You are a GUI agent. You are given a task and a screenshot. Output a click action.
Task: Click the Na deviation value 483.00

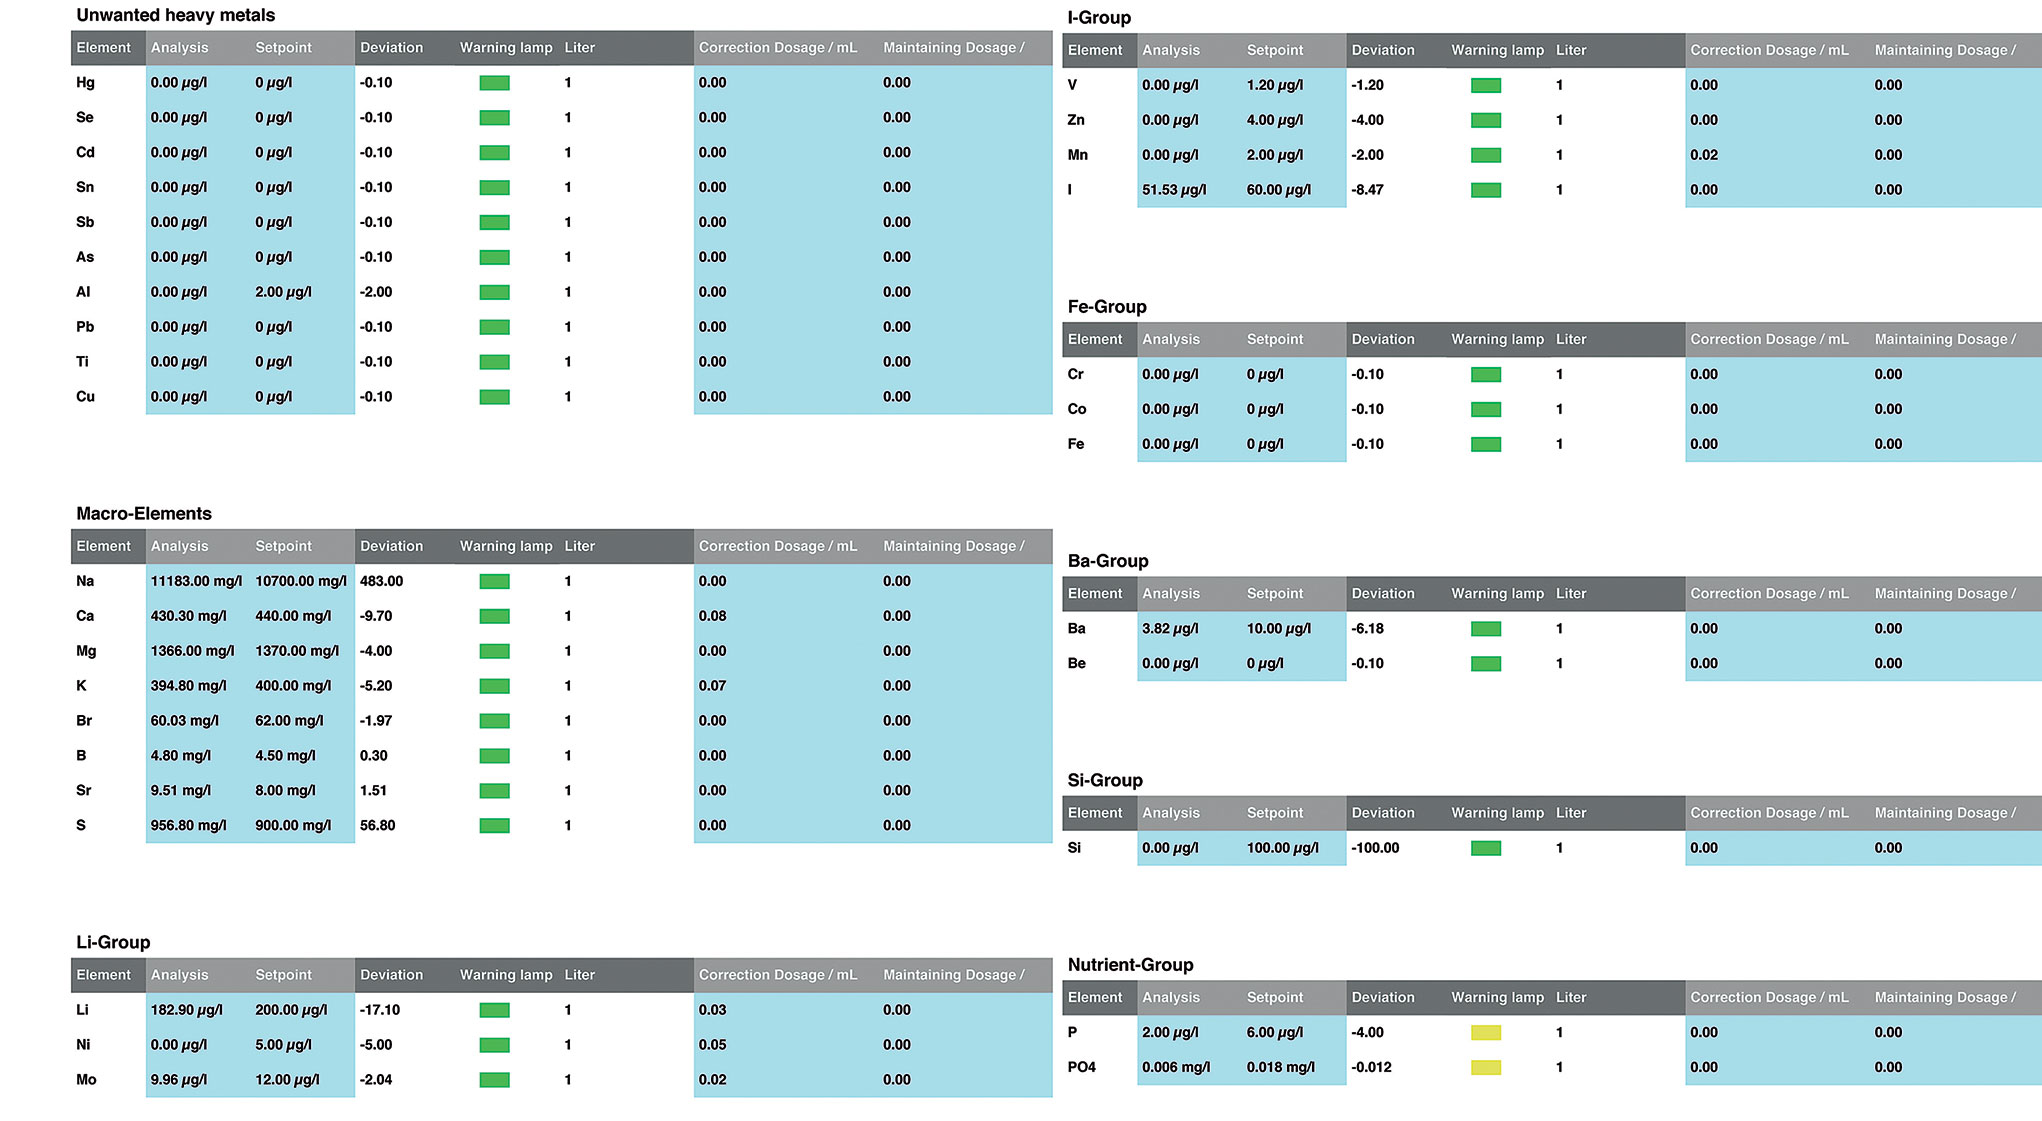pos(381,581)
